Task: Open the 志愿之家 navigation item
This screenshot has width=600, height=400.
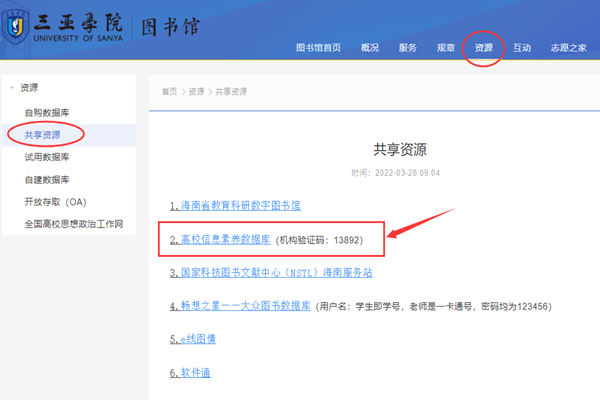Action: tap(568, 48)
